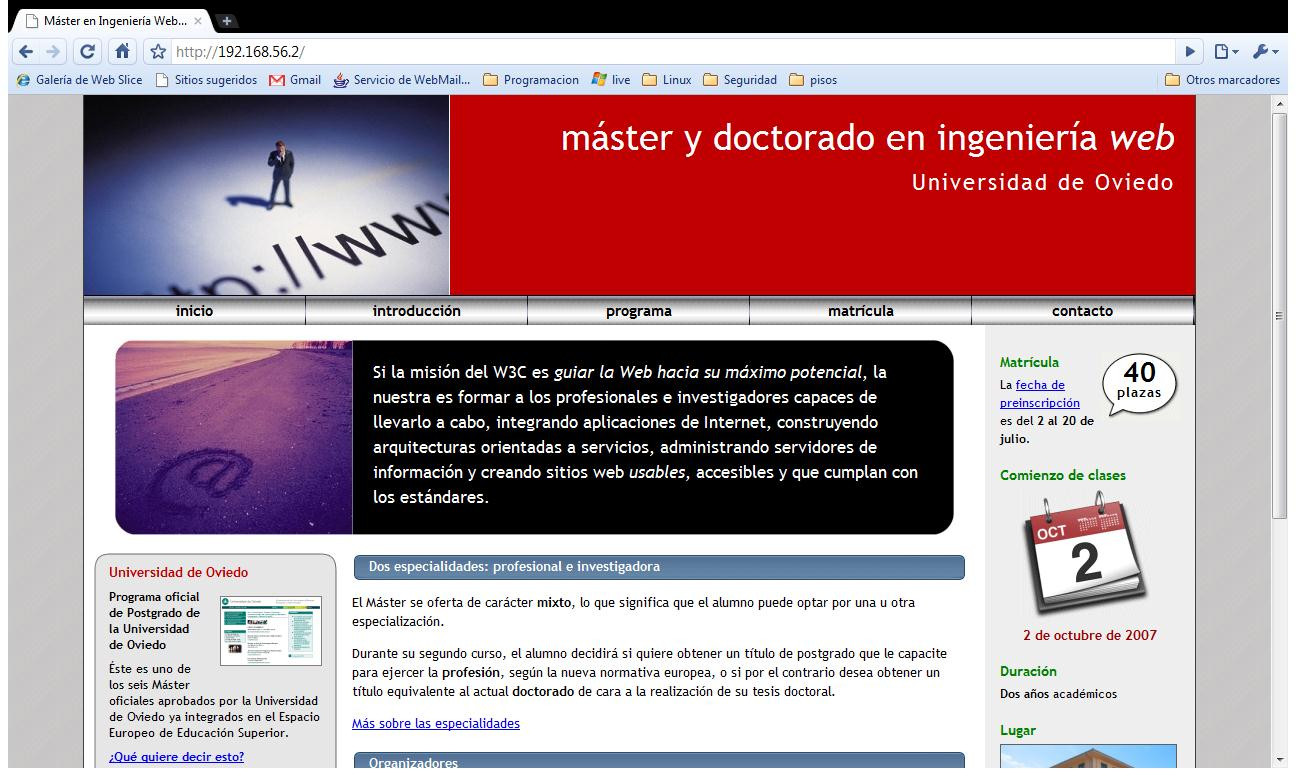Follow the fecha de preinscripción link
The width and height of the screenshot is (1296, 776).
[x=1040, y=394]
